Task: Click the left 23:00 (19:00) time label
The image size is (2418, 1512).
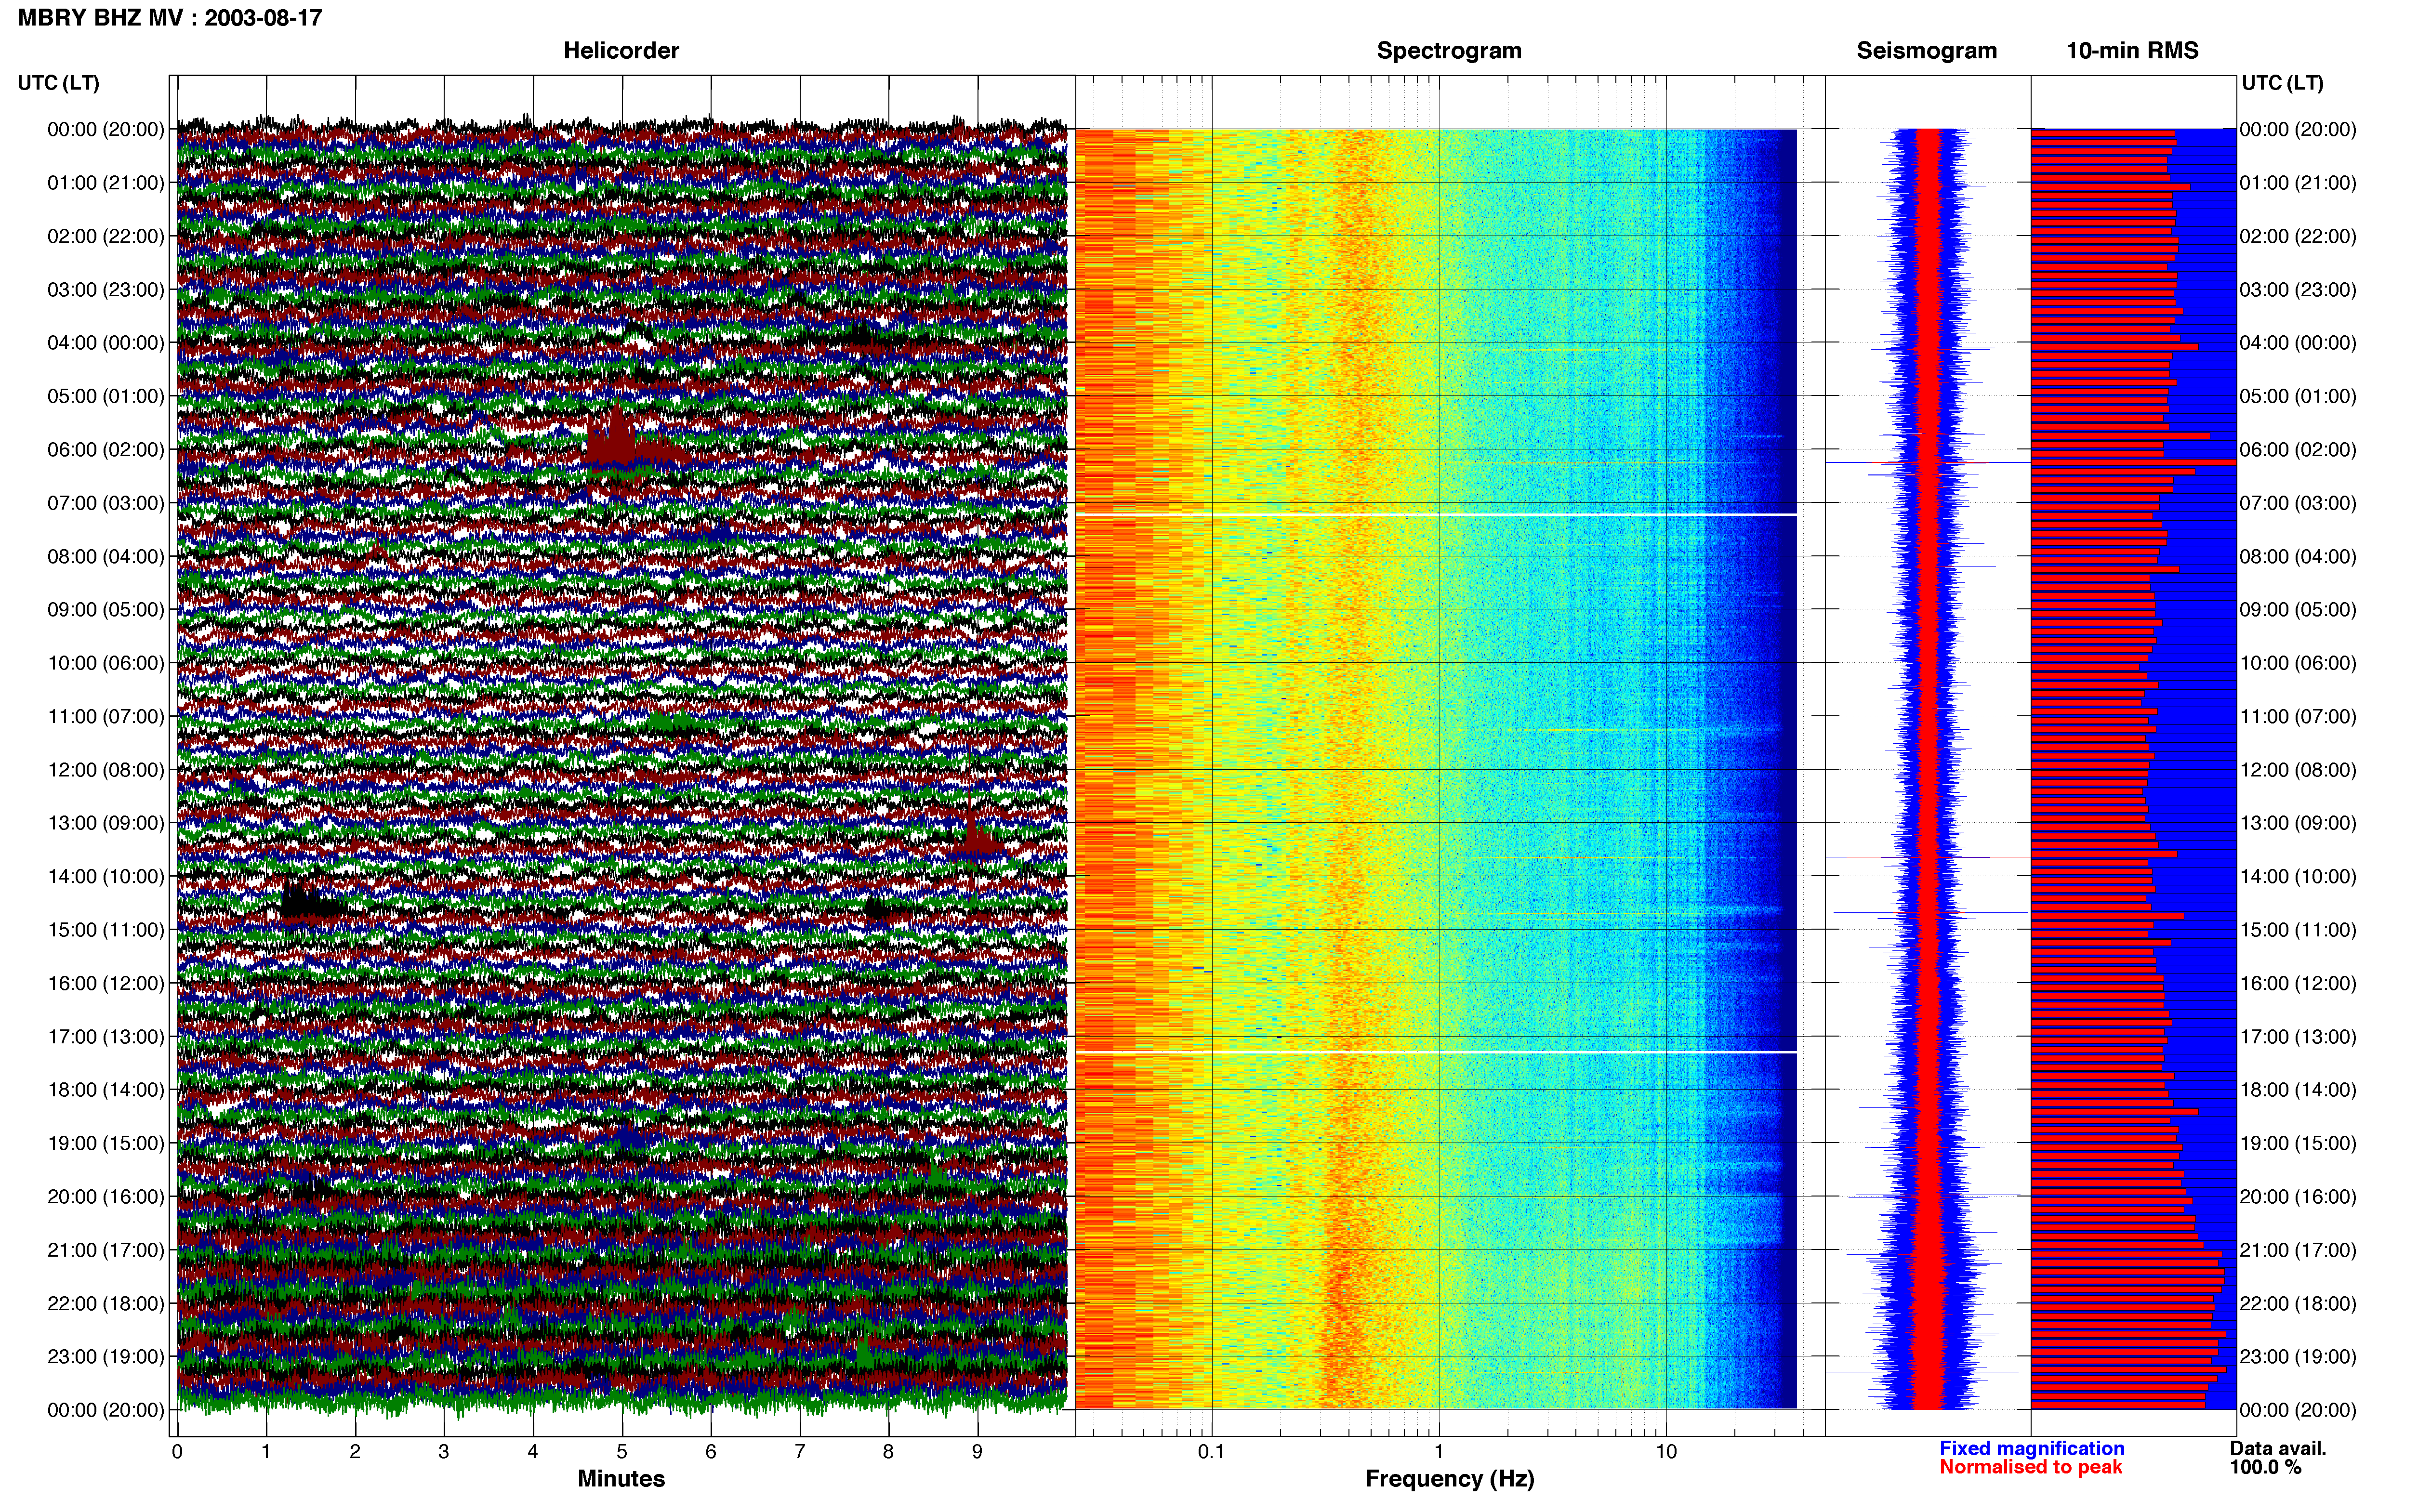Action: [106, 1357]
